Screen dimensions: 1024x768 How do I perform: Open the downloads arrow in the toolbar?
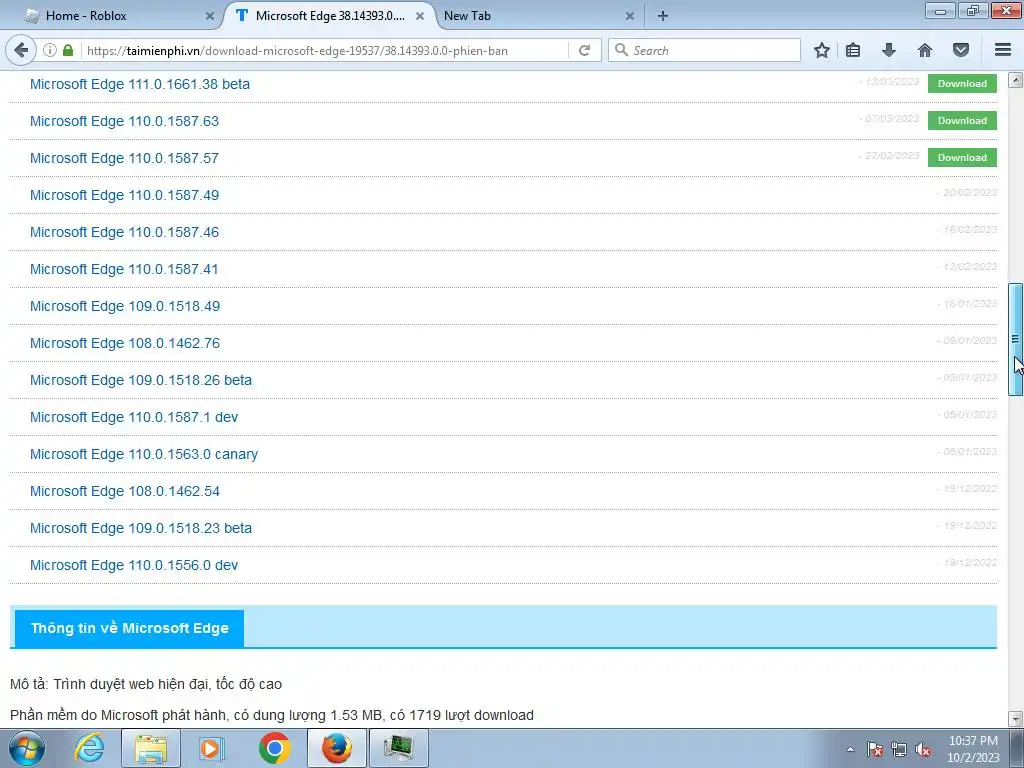click(888, 50)
